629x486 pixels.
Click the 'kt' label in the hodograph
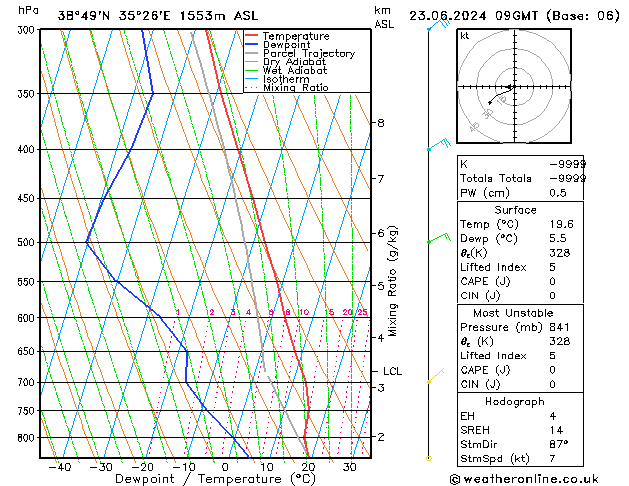coord(465,35)
